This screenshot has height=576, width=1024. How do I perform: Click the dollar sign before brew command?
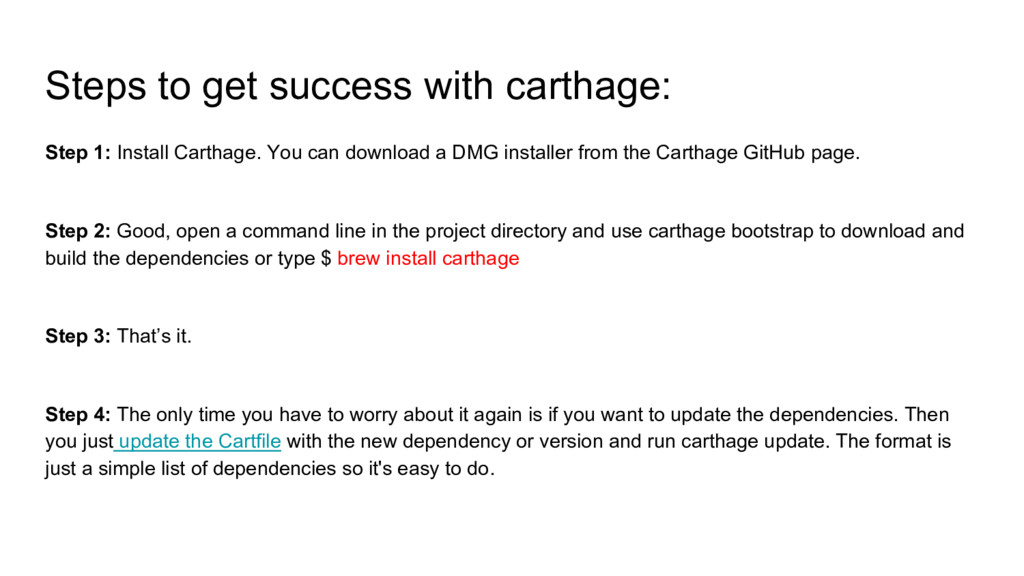coord(326,259)
